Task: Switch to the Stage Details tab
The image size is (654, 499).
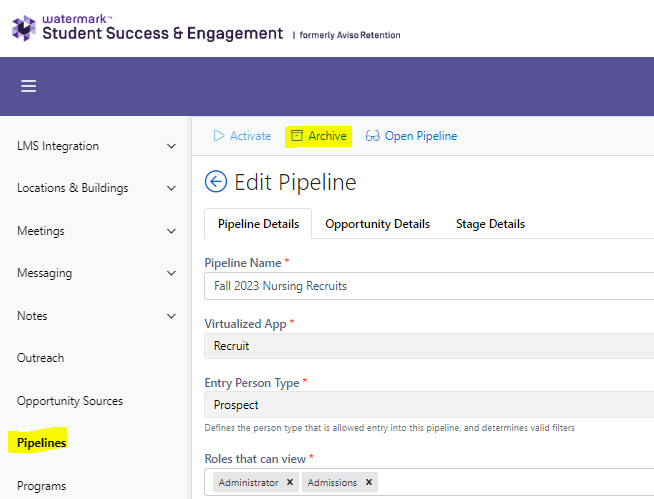Action: point(490,224)
